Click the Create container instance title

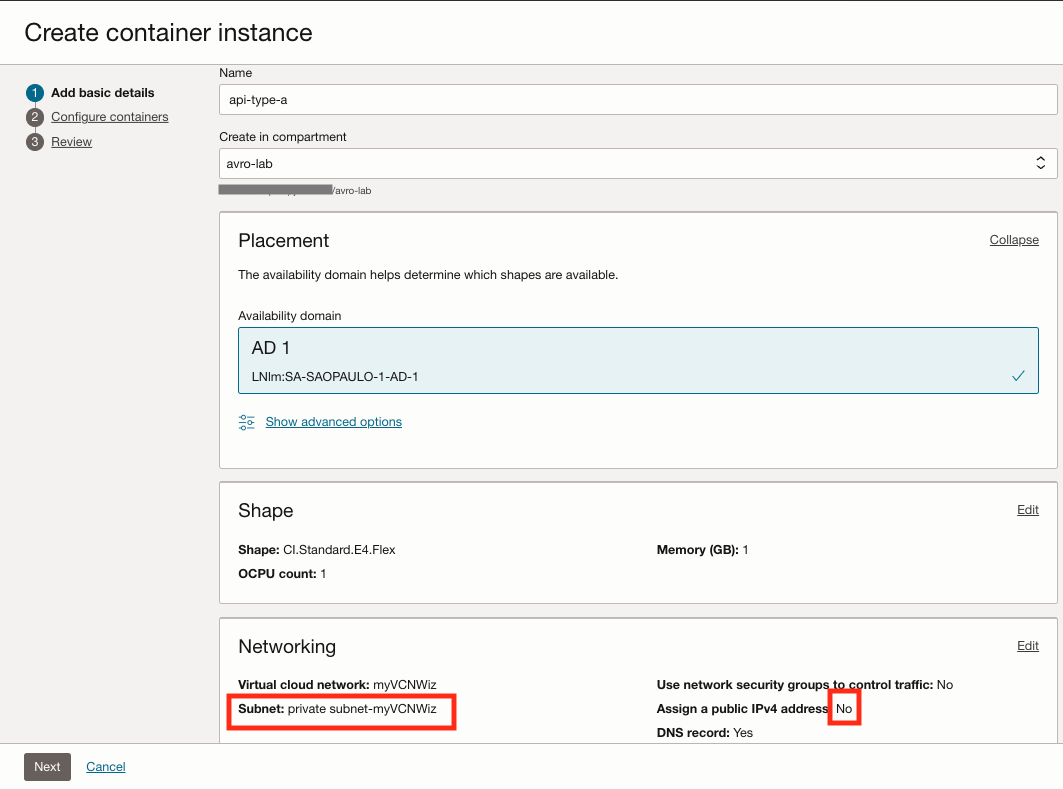coord(168,33)
